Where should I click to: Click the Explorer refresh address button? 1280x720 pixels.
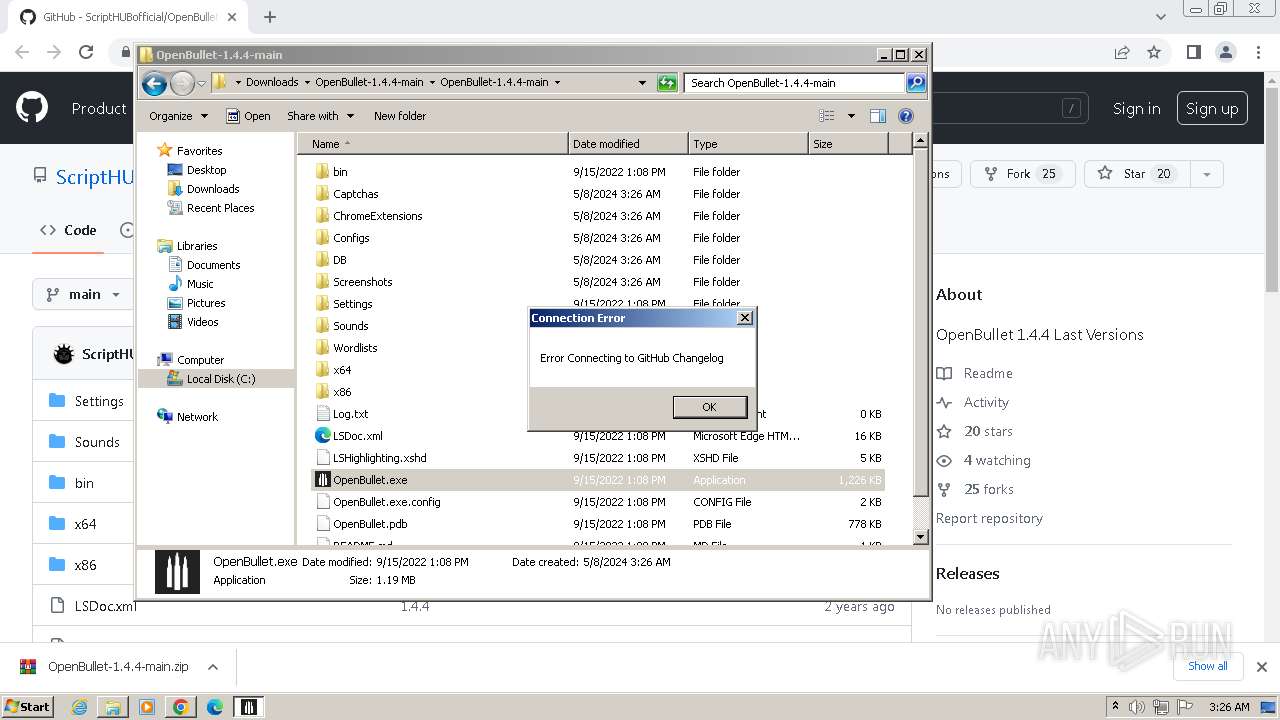[667, 83]
